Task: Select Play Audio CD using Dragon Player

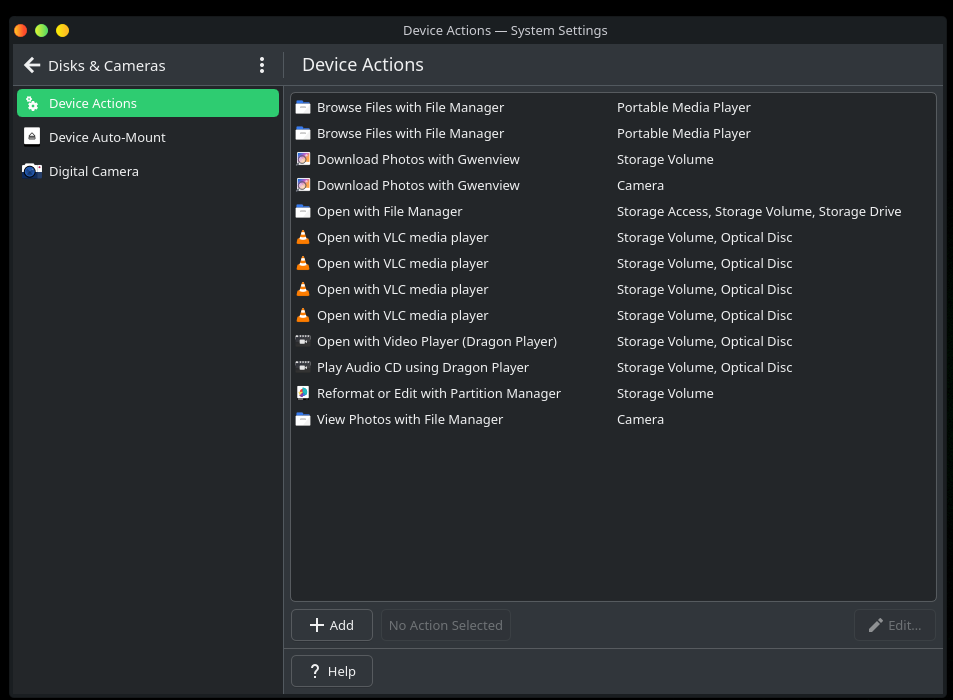Action: 422,367
